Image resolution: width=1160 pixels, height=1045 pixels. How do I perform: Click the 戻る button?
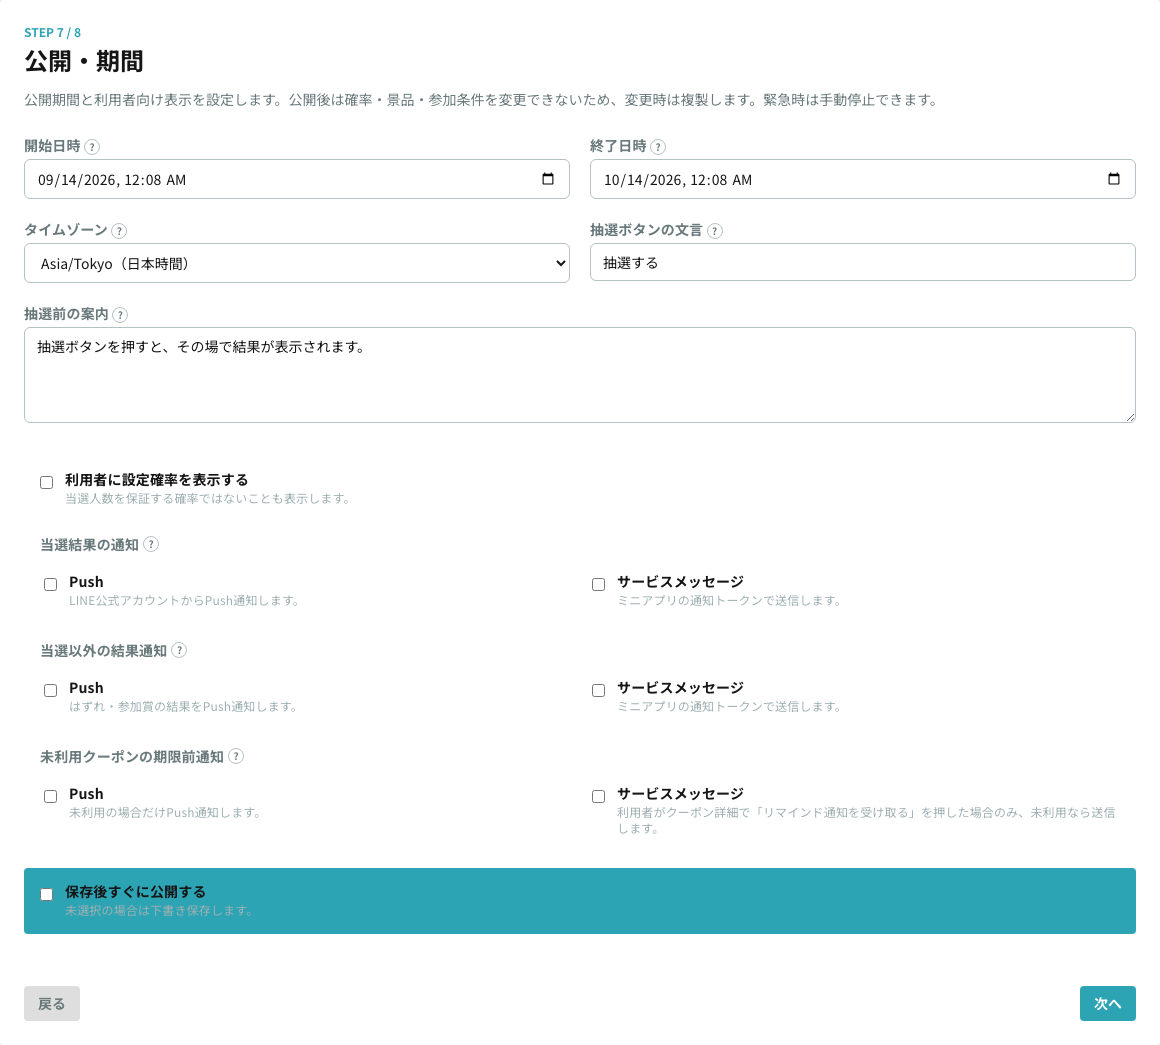52,1004
